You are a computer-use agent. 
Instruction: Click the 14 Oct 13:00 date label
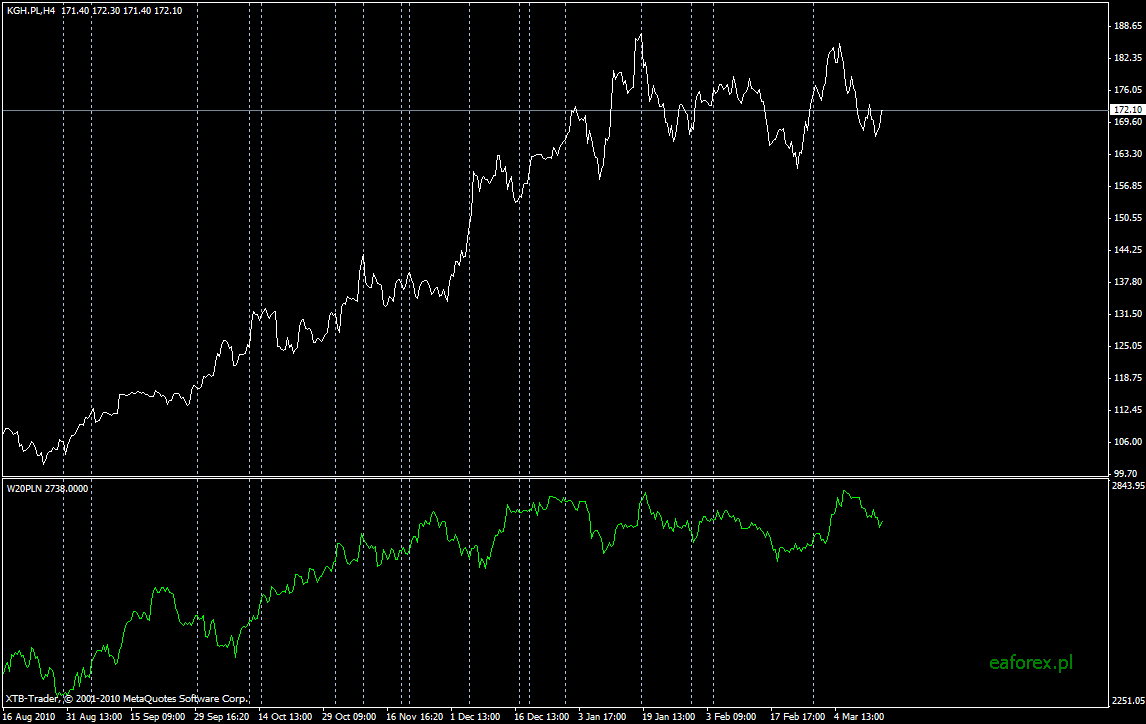(x=285, y=717)
